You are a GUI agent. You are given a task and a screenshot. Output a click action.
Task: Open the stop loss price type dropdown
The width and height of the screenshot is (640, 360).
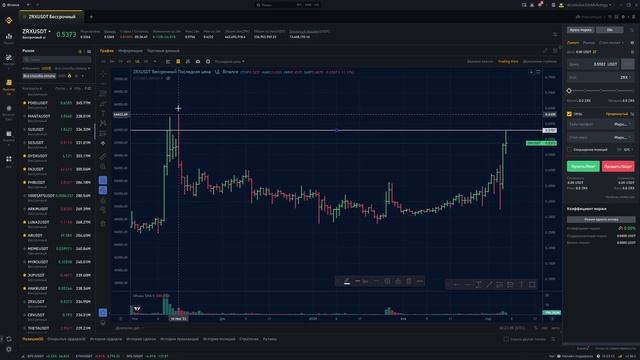tap(622, 138)
